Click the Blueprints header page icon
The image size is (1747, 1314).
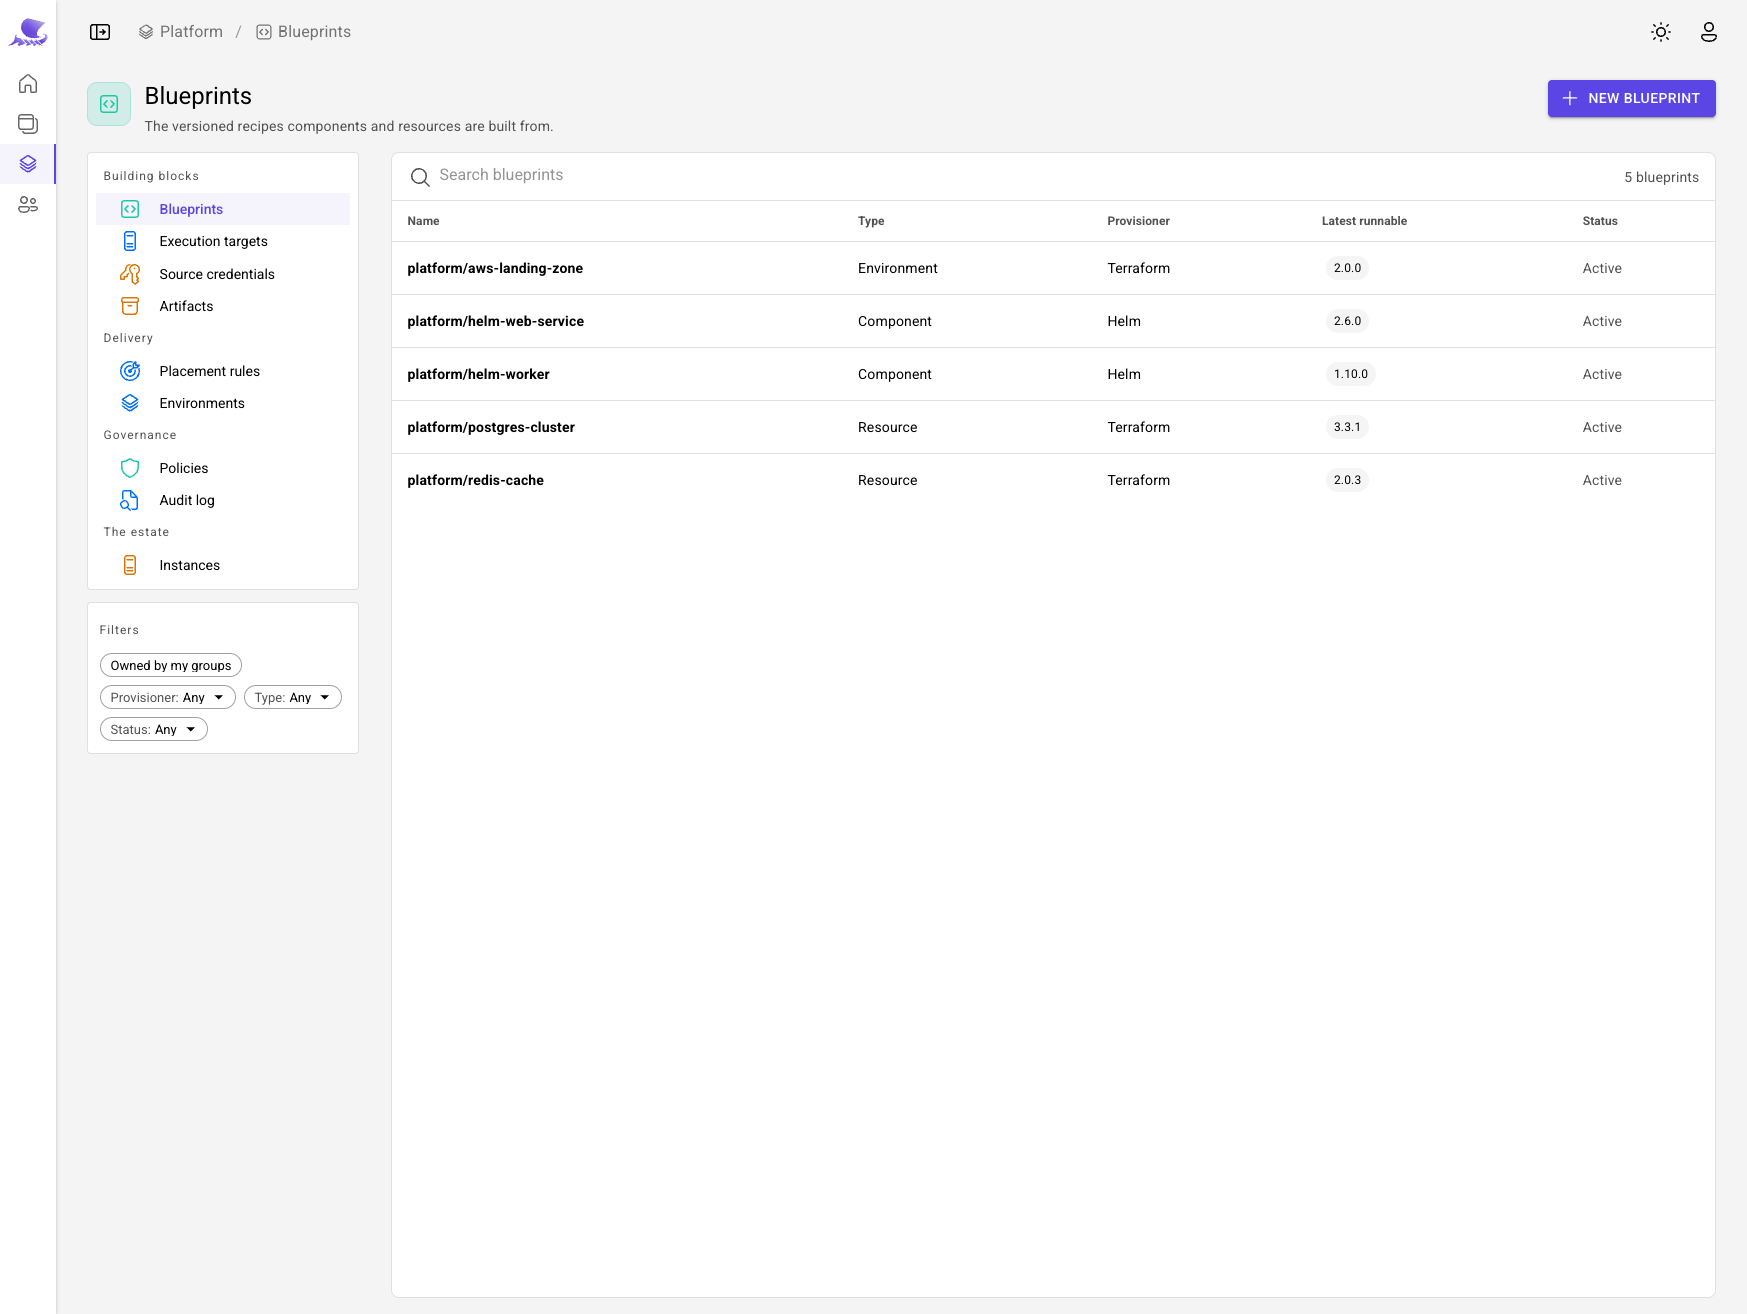[x=109, y=104]
